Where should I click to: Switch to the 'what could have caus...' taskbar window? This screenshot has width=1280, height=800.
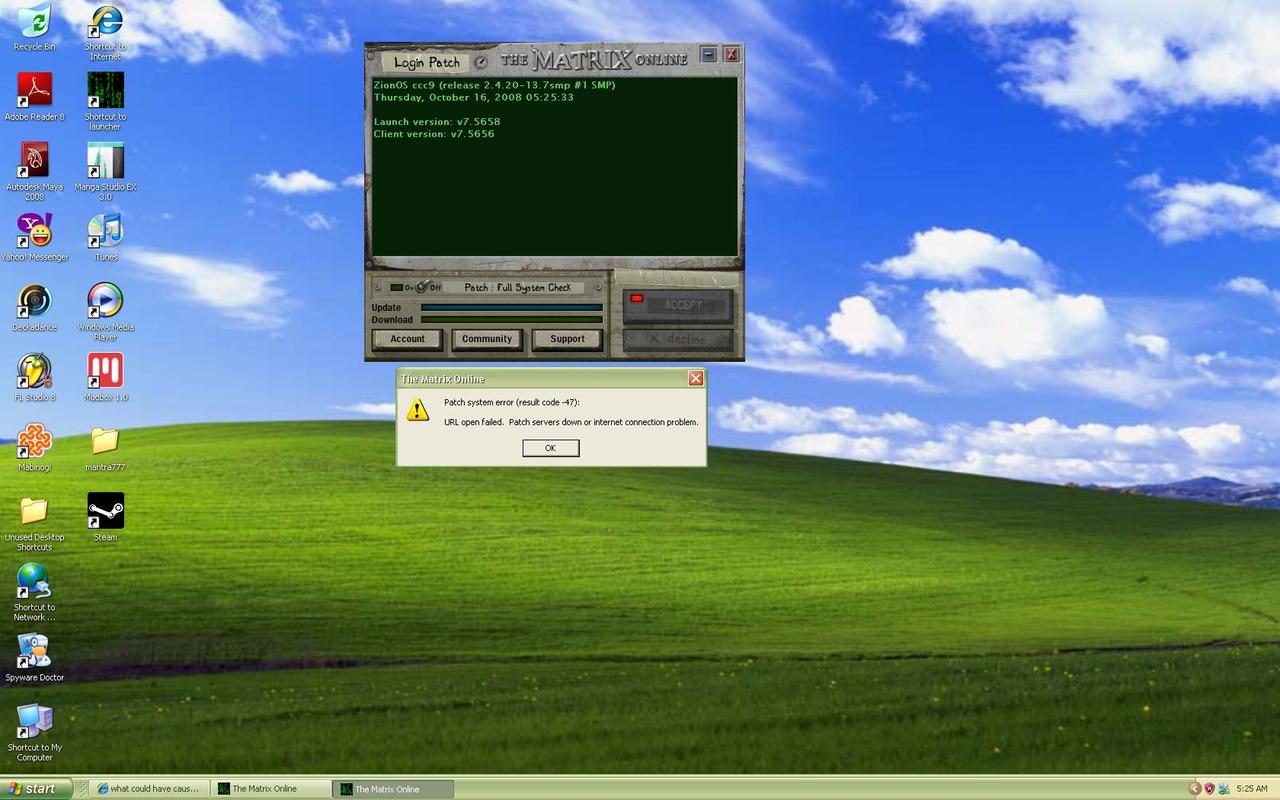[x=150, y=788]
